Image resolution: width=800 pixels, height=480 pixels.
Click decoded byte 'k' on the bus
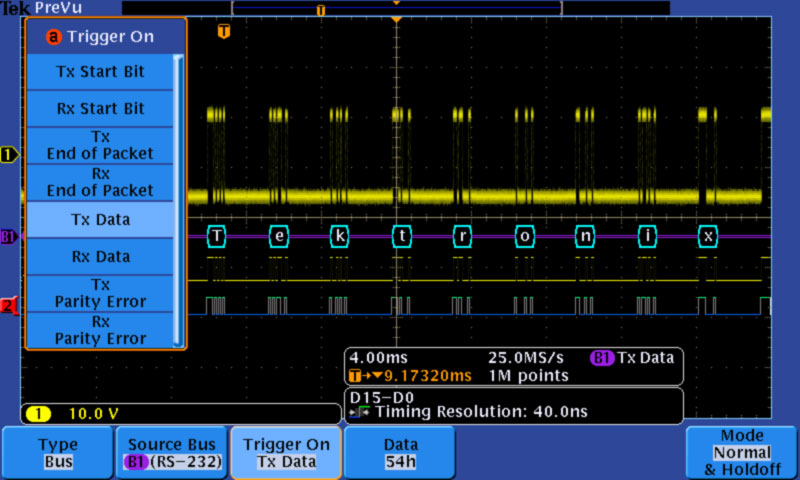coord(339,236)
